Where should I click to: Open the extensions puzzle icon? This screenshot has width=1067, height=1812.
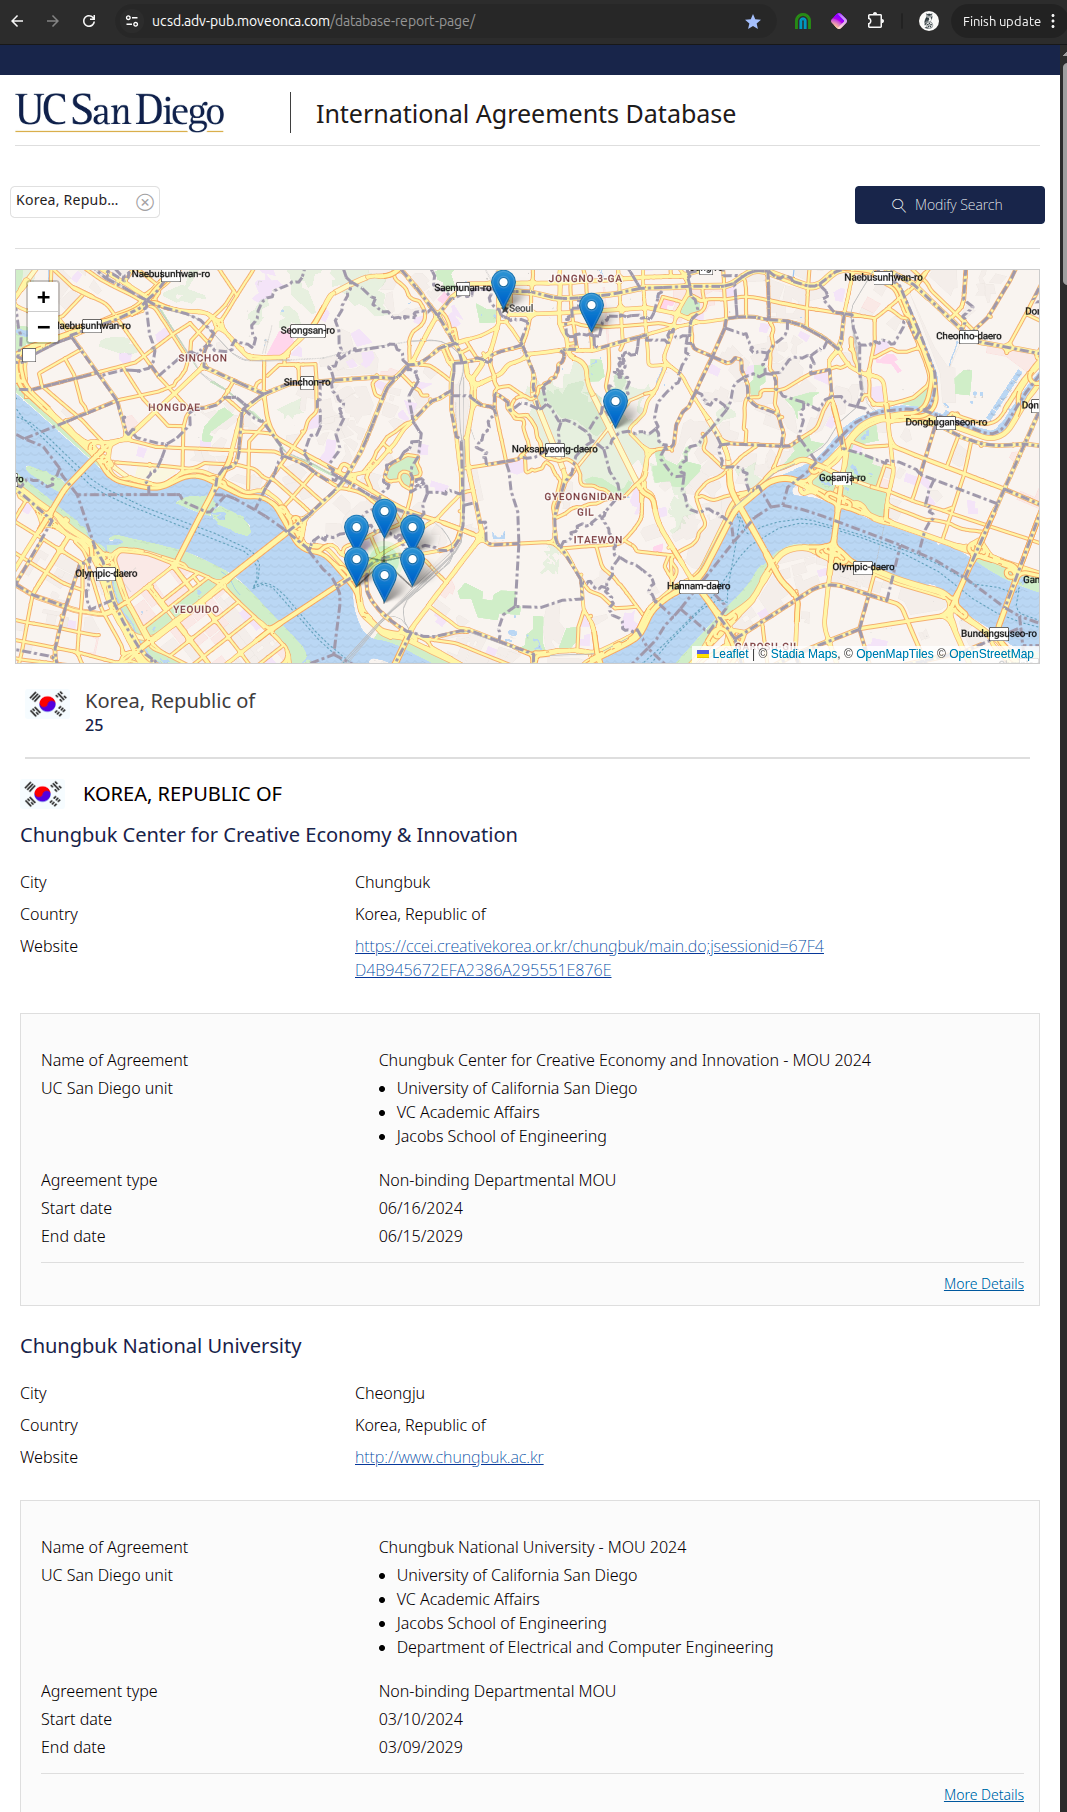(876, 21)
